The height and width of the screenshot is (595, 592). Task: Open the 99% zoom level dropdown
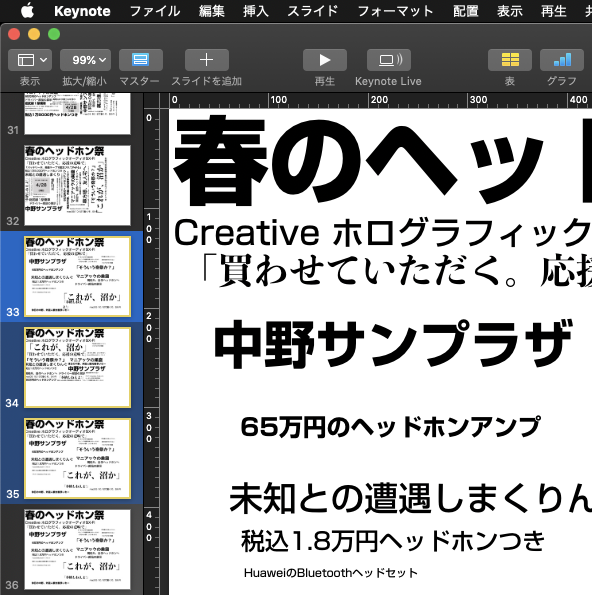(86, 60)
